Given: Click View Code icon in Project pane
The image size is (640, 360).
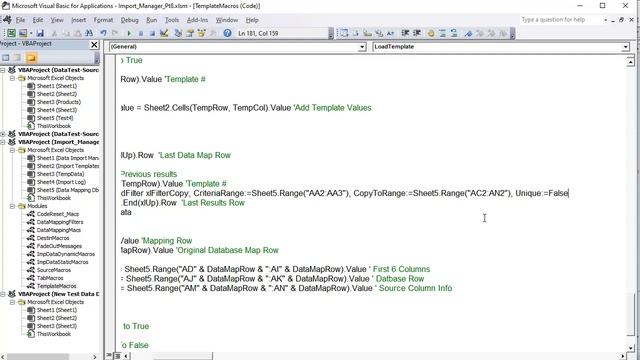Looking at the screenshot, I should 6,58.
